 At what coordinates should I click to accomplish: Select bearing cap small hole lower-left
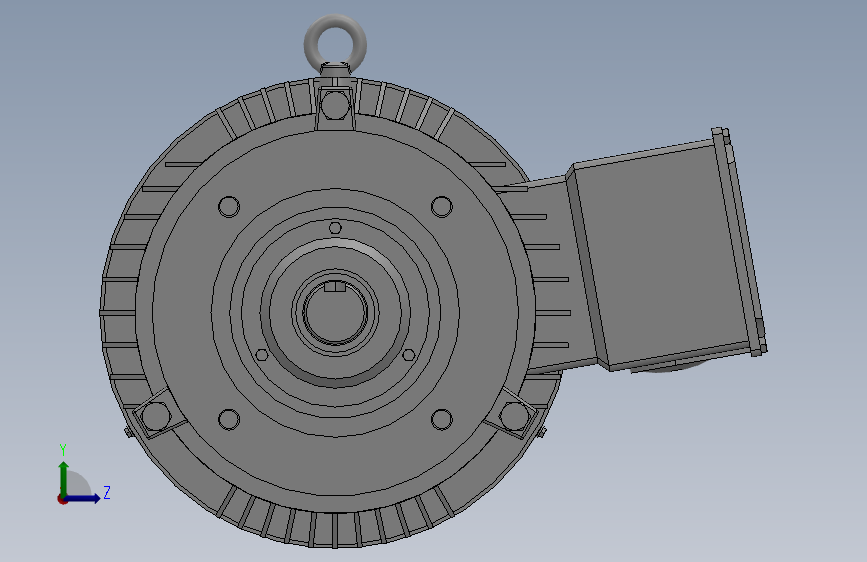[262, 355]
